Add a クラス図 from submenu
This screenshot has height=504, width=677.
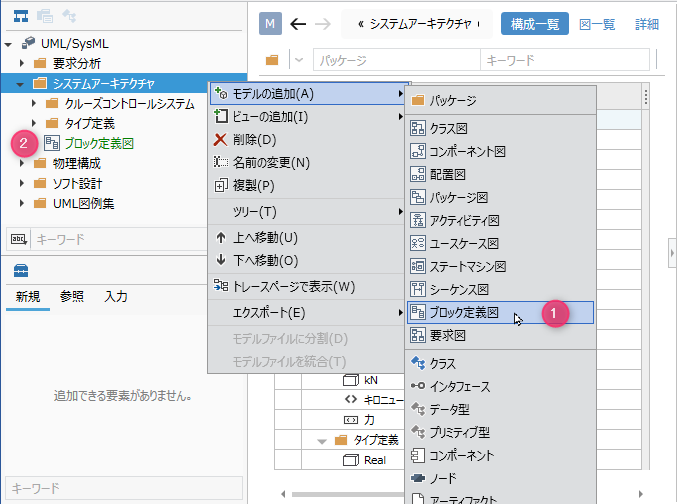tap(501, 128)
